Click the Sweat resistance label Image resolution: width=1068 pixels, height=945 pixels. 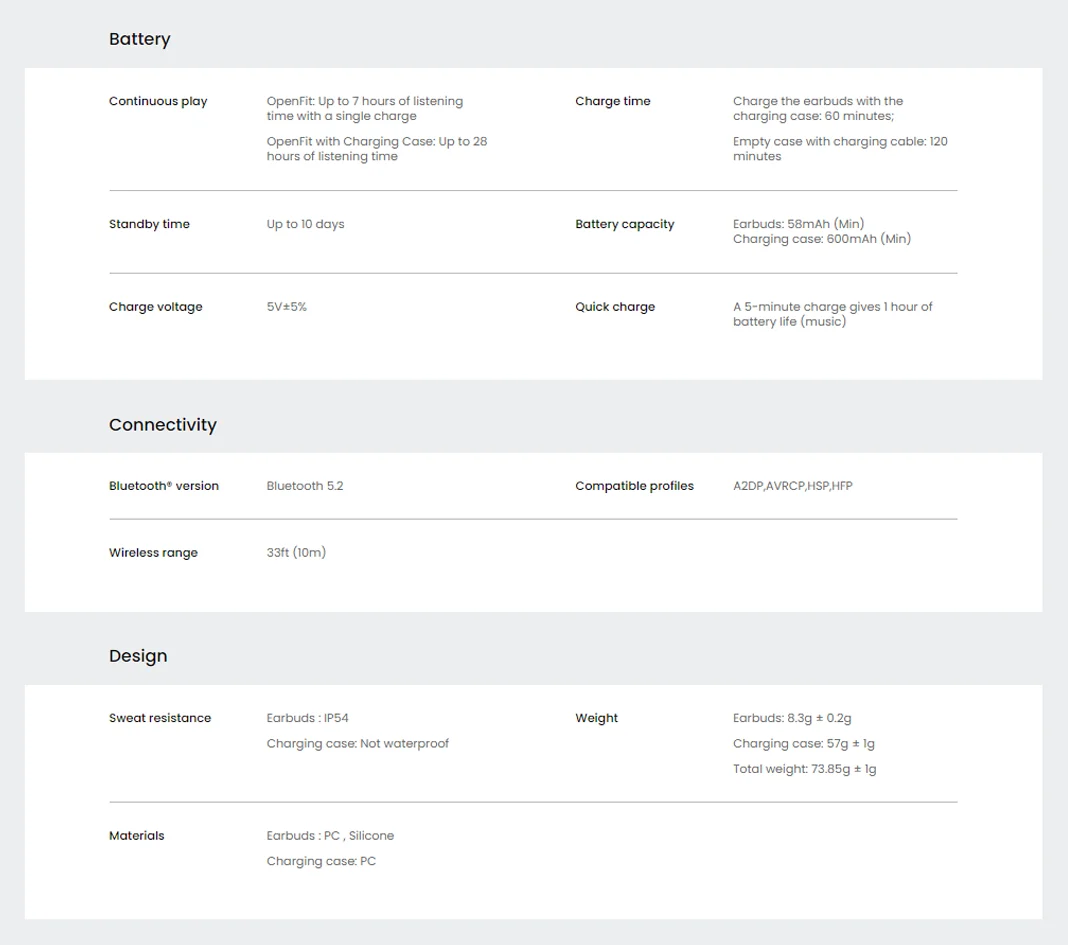coord(160,718)
